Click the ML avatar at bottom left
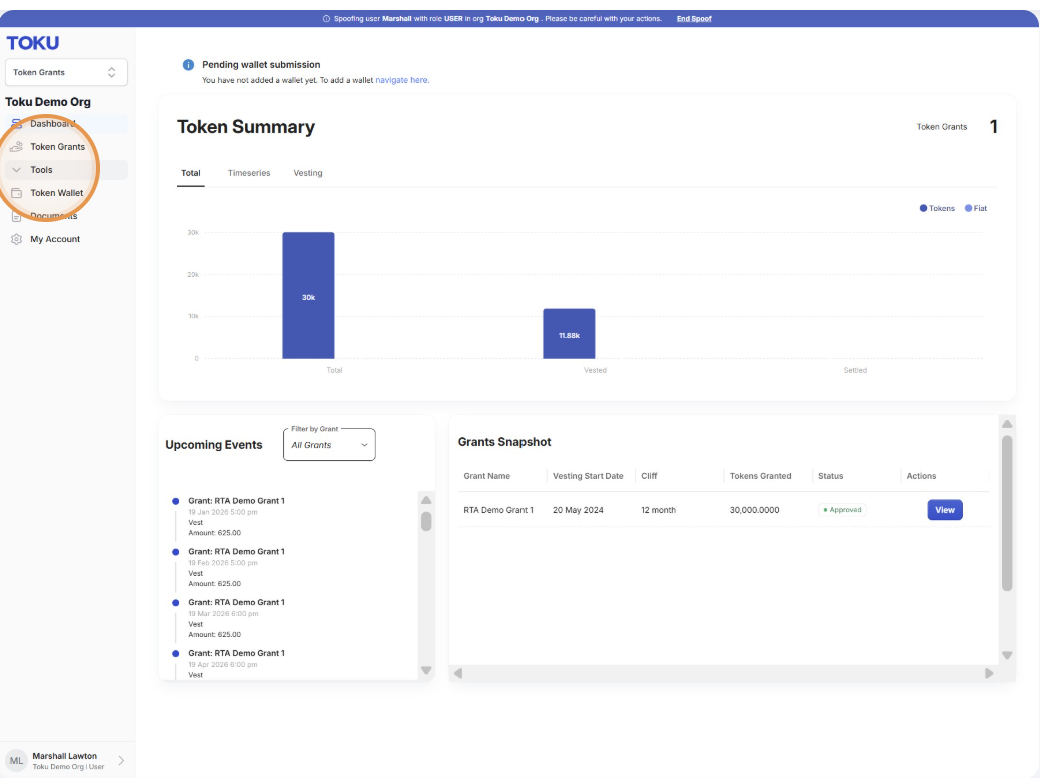The width and height of the screenshot is (1040, 778). pyautogui.click(x=17, y=761)
